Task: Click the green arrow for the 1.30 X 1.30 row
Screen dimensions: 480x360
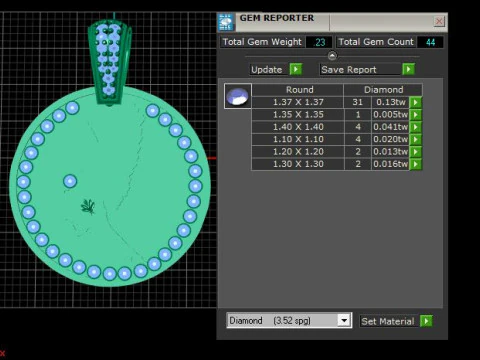Action: pos(416,164)
